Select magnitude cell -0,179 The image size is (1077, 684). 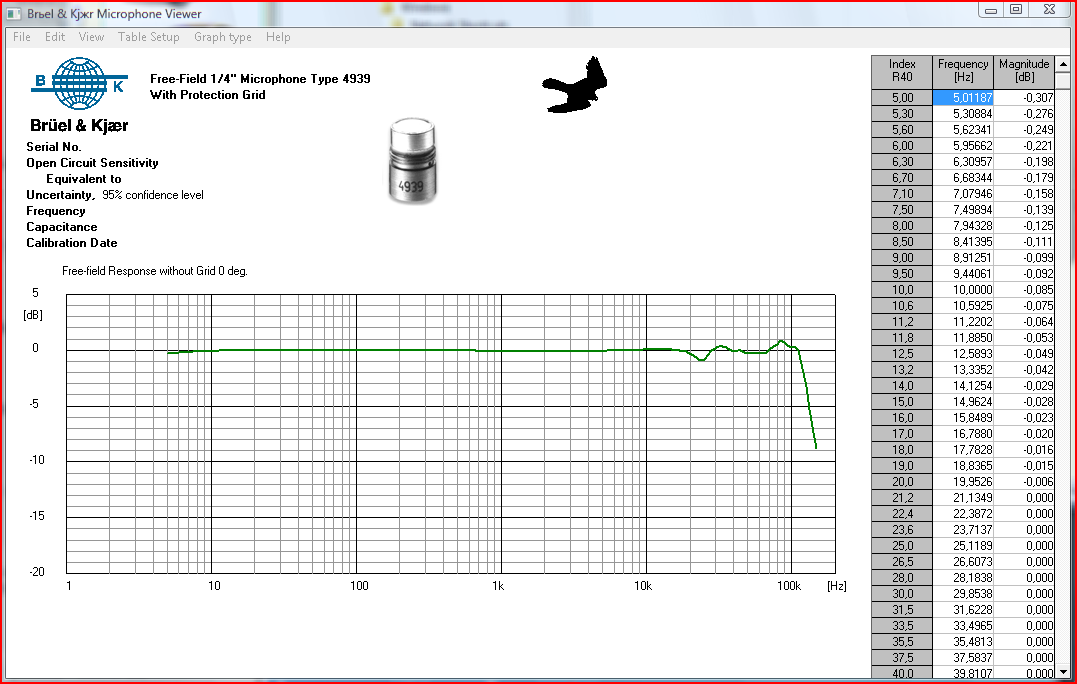point(1024,177)
